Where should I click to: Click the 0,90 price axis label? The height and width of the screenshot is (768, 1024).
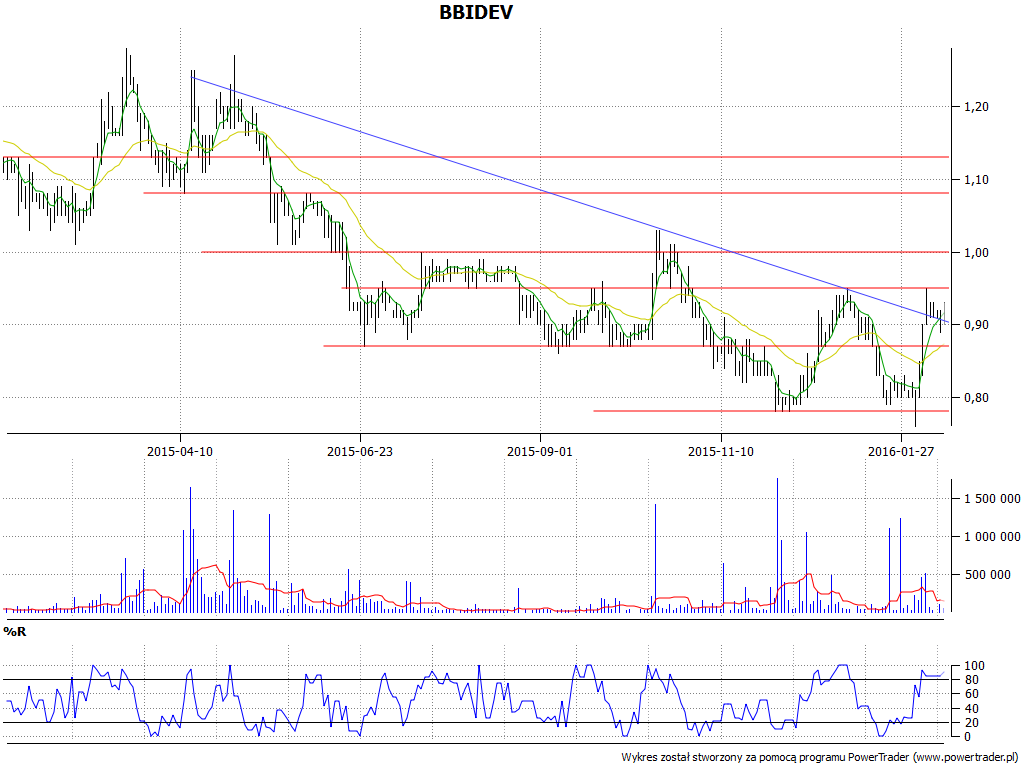[976, 325]
